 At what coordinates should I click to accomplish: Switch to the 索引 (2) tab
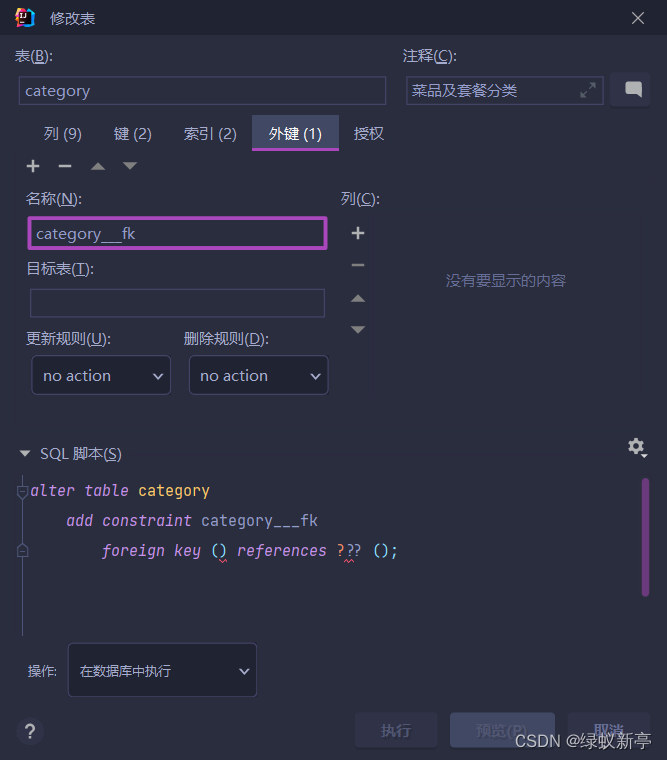tap(210, 134)
